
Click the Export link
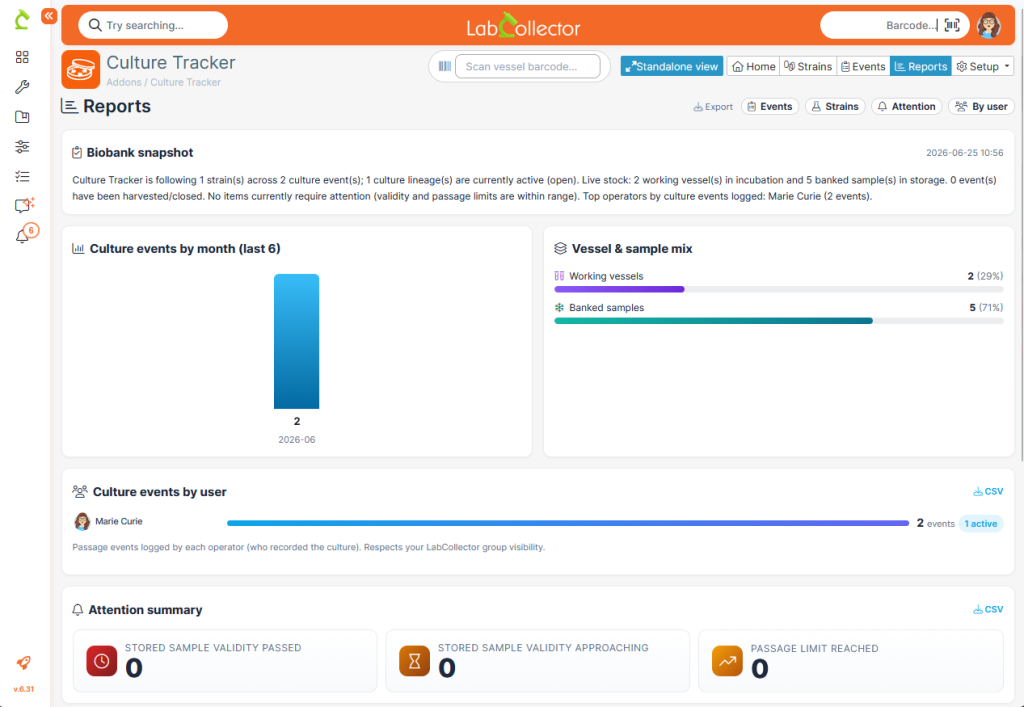(x=713, y=106)
